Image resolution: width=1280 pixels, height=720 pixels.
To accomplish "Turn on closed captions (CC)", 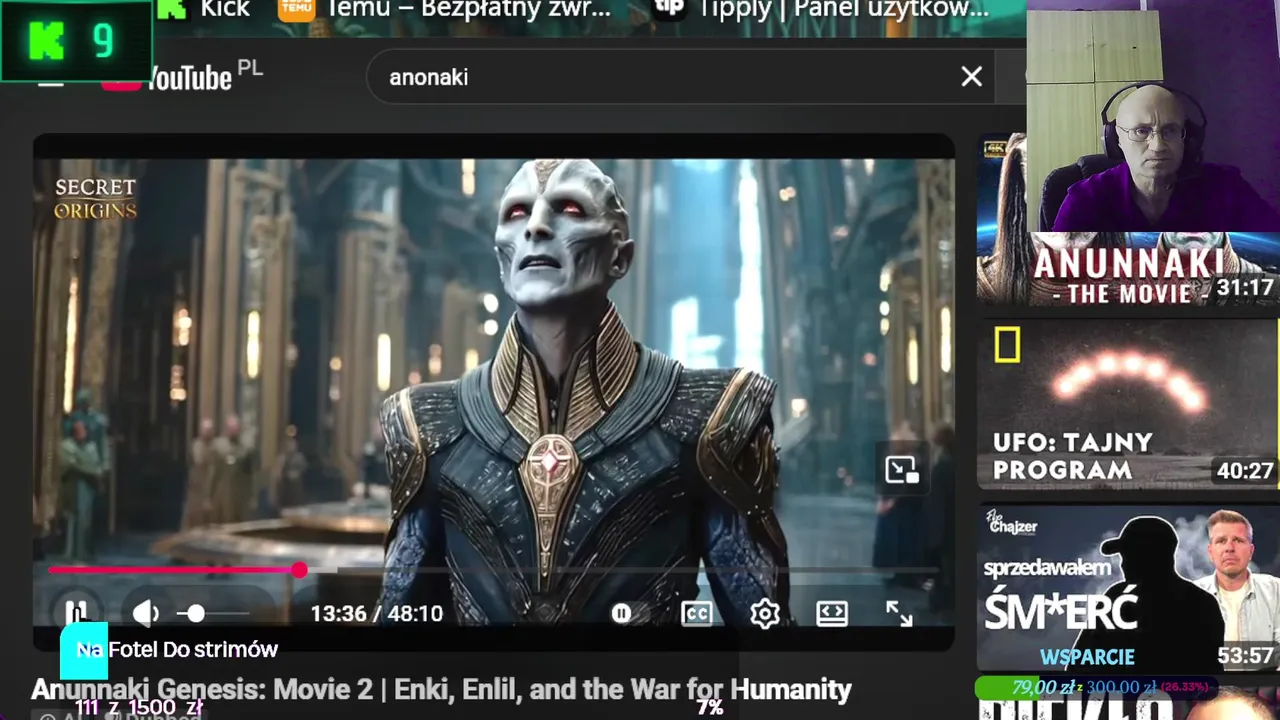I will coord(697,613).
